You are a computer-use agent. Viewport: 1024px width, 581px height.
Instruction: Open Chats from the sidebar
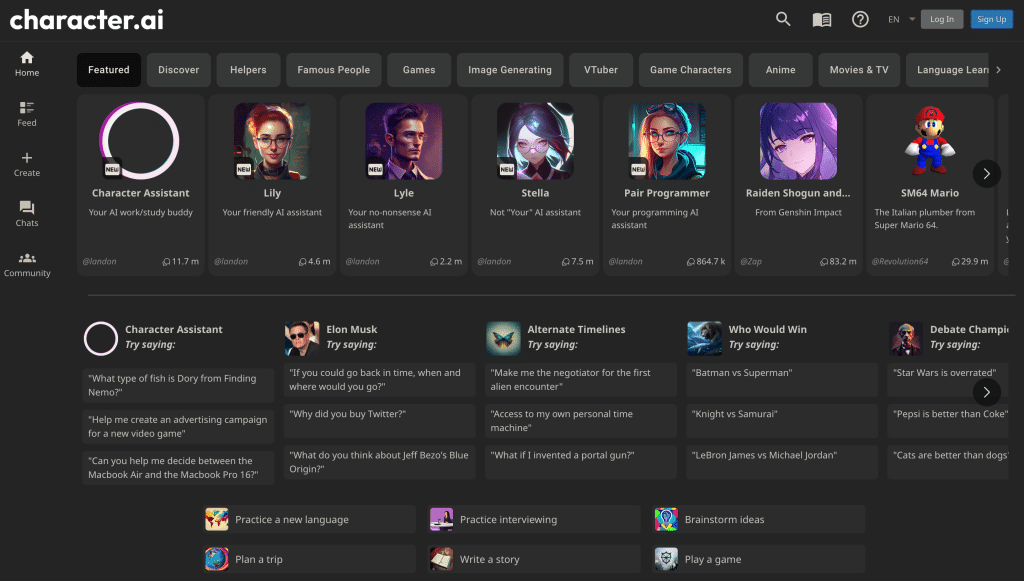(x=26, y=213)
